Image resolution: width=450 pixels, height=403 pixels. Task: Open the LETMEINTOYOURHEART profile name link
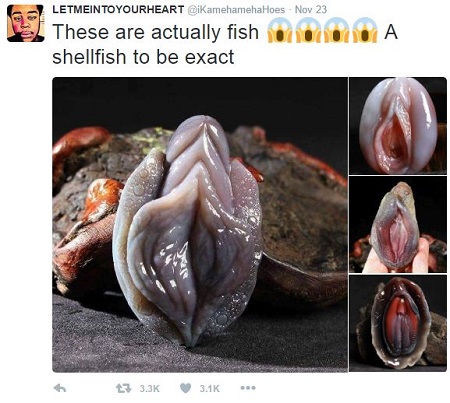pos(118,9)
